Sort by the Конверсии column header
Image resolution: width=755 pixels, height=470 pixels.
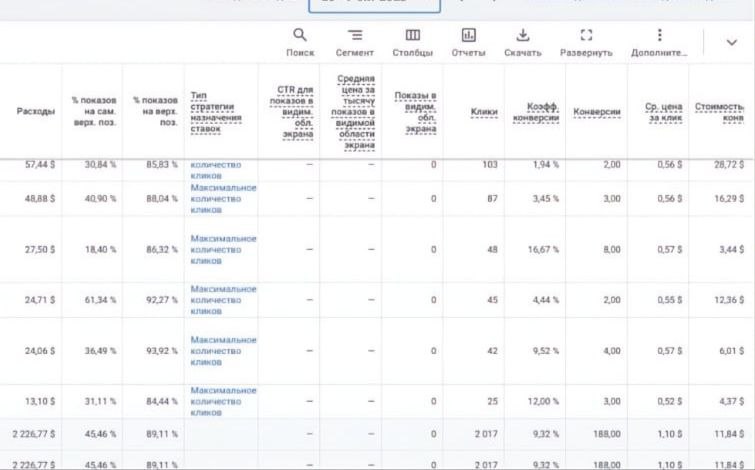point(597,111)
